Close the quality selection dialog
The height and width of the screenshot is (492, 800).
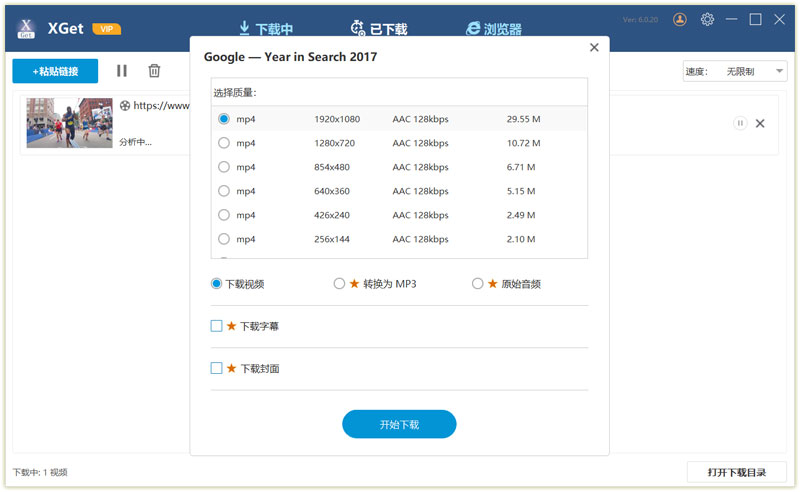(594, 47)
